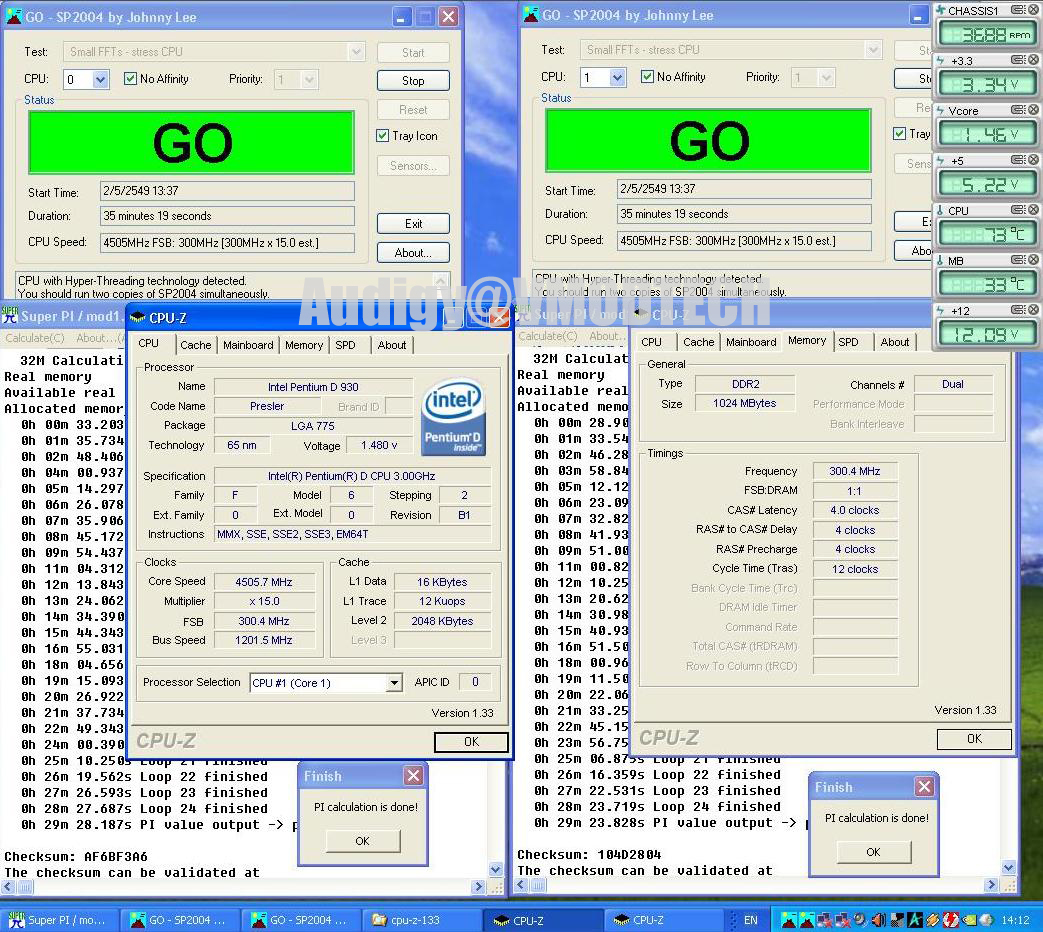Open settings icon of the CPU temperature sensor
Viewport: 1043px width, 932px height.
1018,210
